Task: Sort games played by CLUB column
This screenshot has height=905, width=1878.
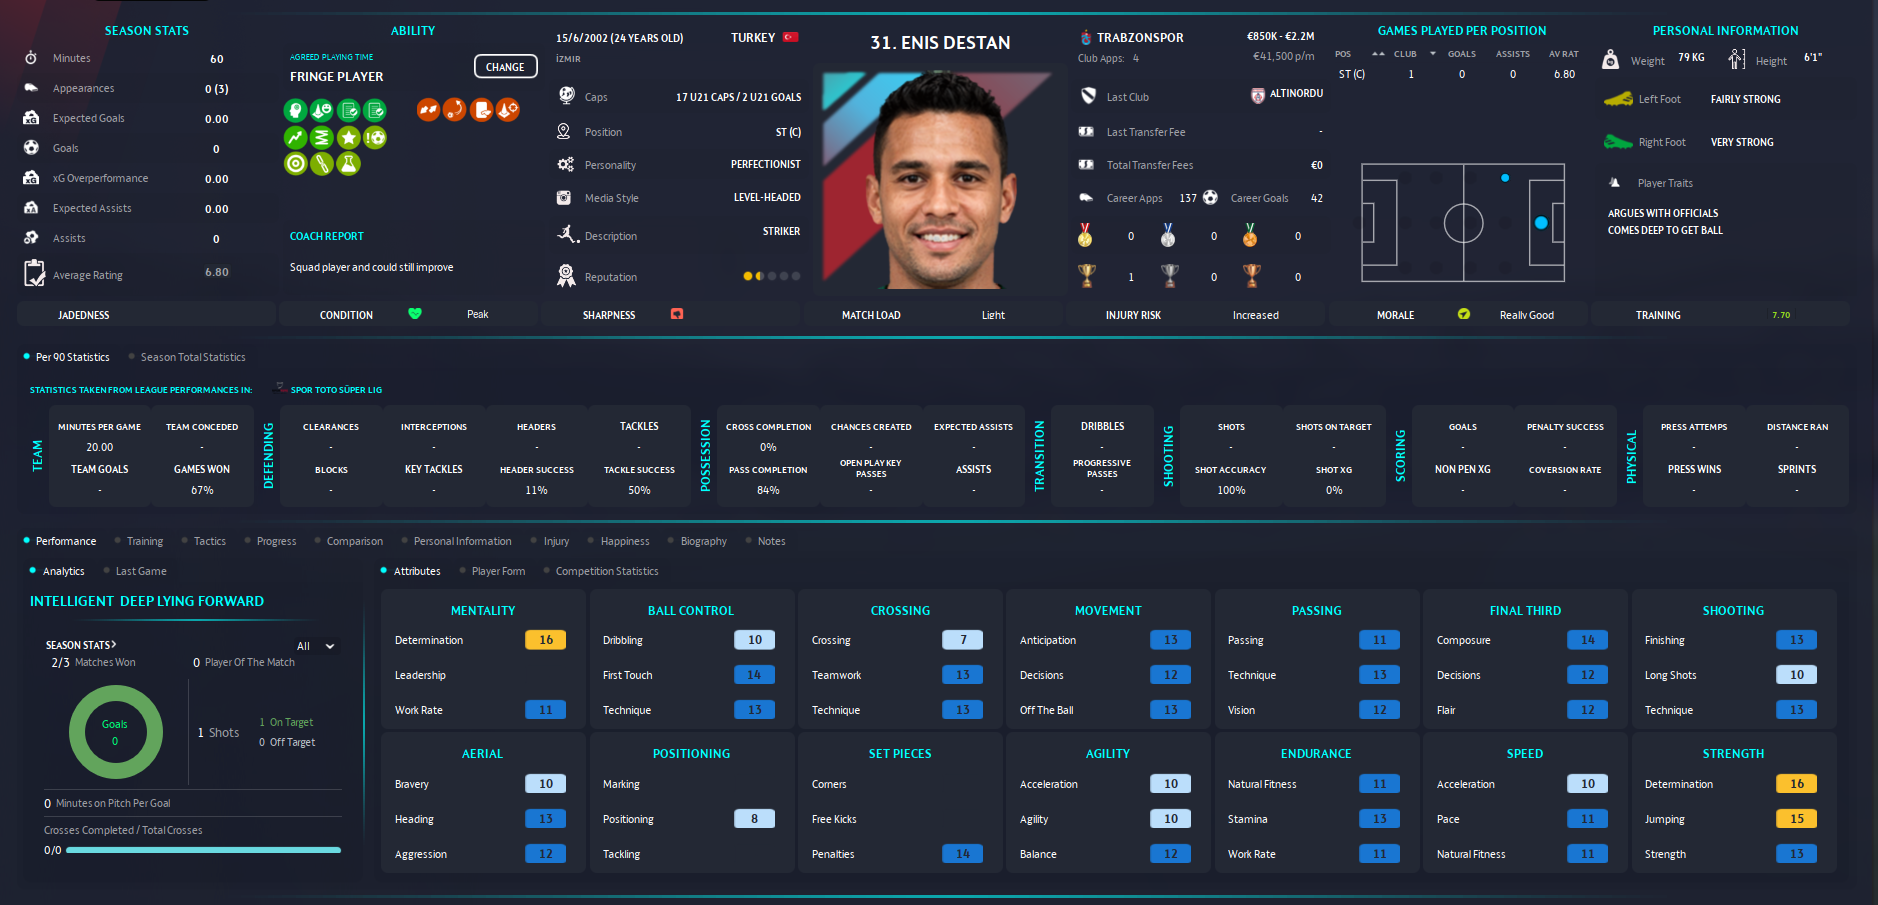Action: tap(1405, 54)
